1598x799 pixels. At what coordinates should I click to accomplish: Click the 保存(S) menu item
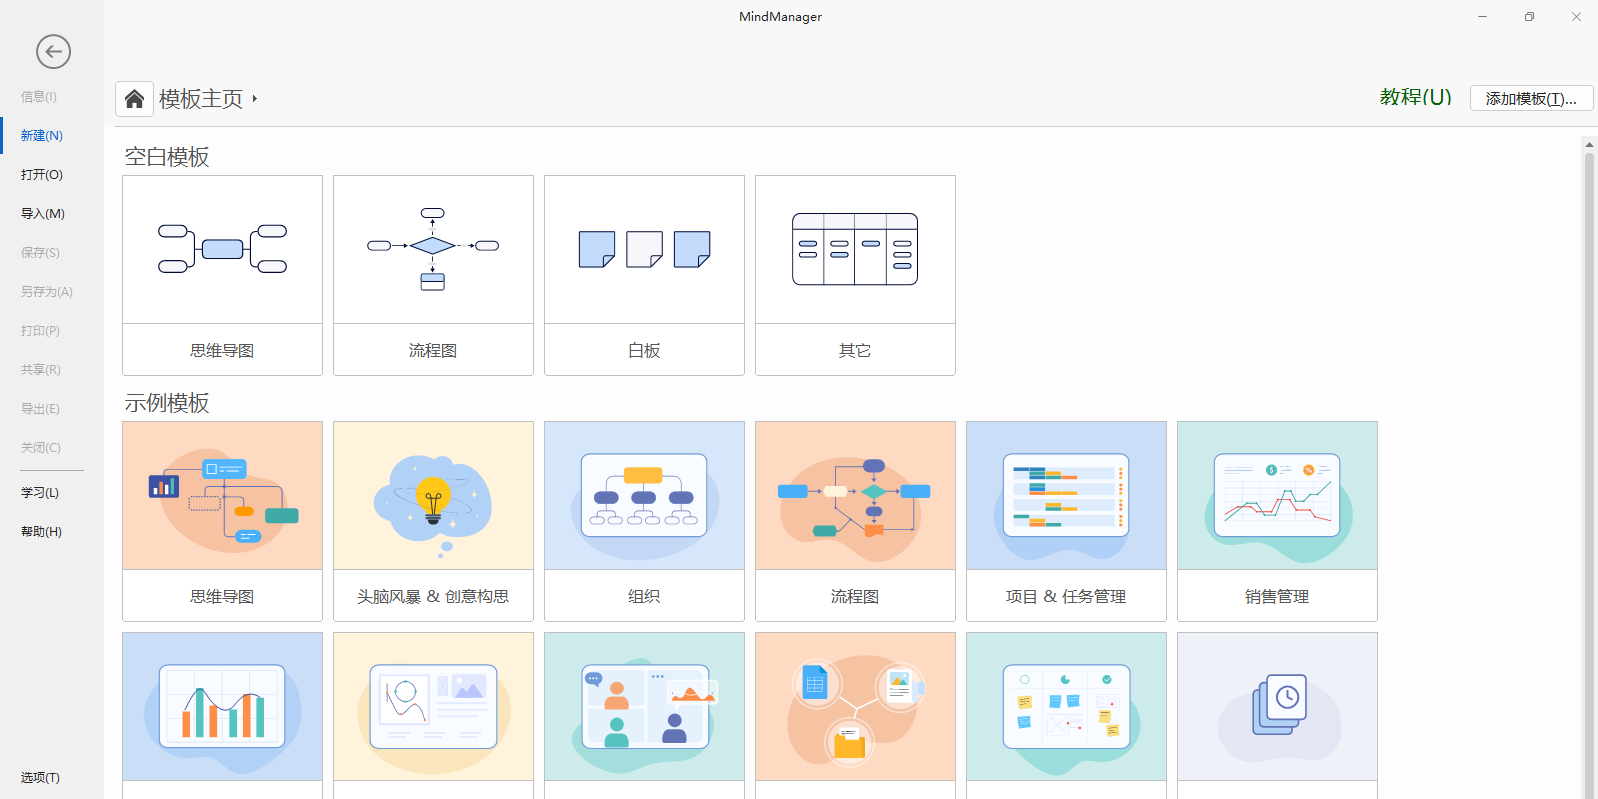[40, 253]
